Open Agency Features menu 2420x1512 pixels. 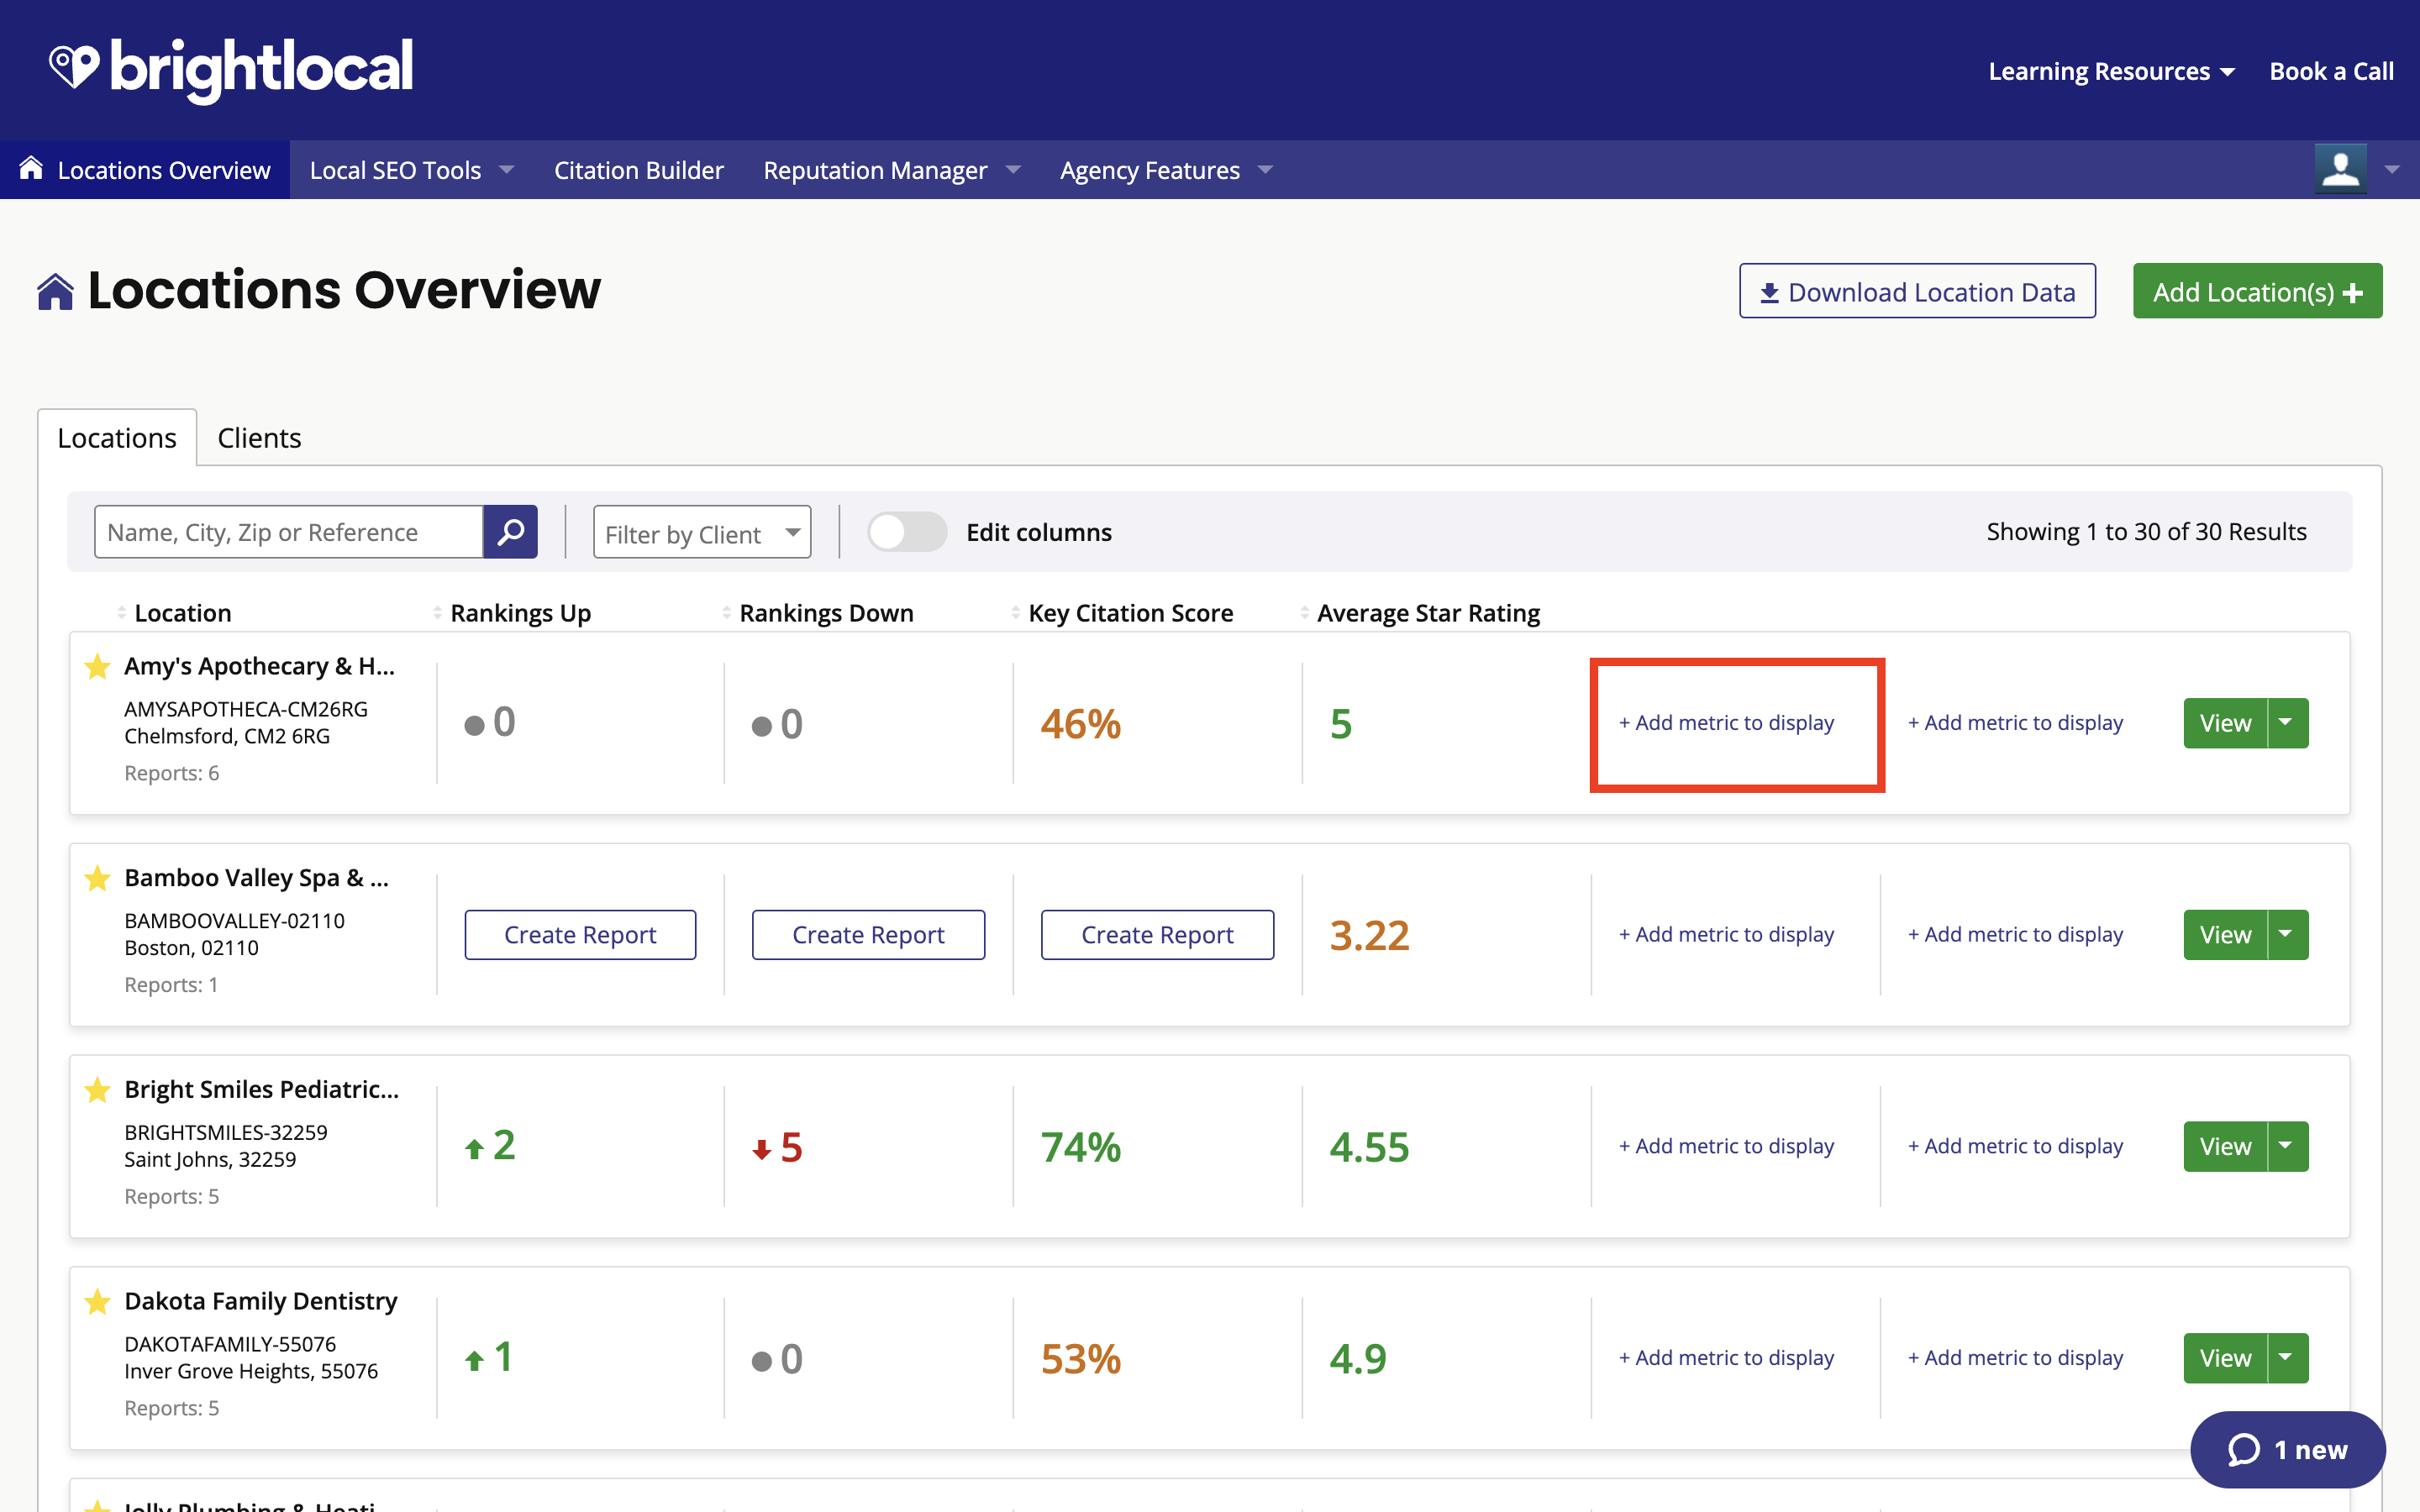coord(1166,170)
